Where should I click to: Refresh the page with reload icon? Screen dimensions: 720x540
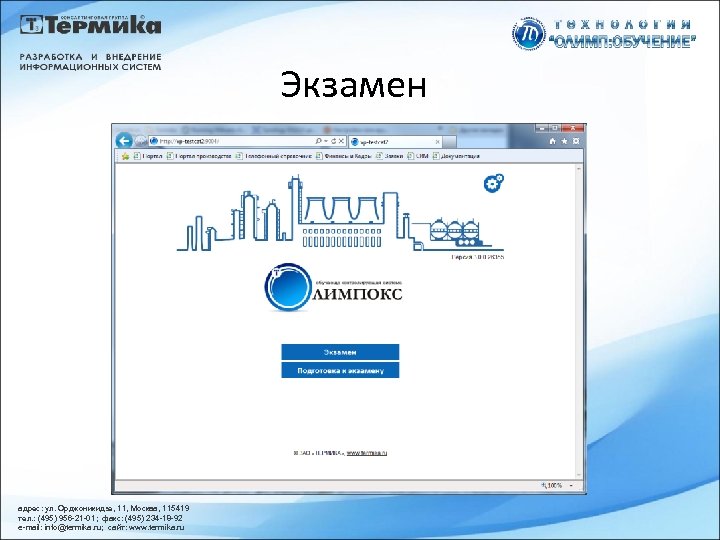(333, 141)
